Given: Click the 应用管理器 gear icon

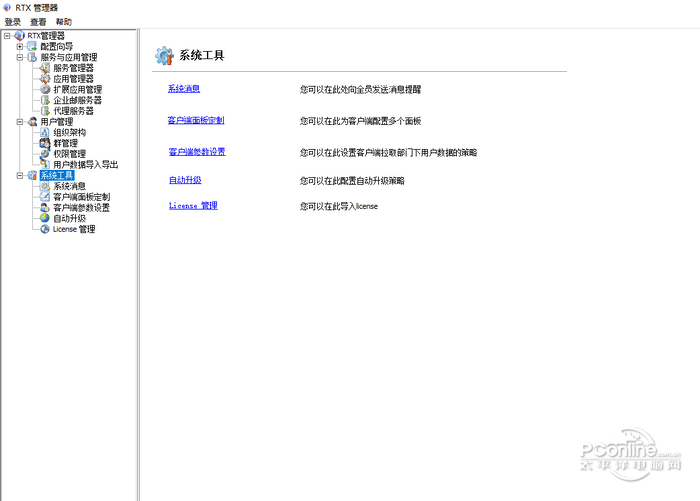Looking at the screenshot, I should (45, 79).
